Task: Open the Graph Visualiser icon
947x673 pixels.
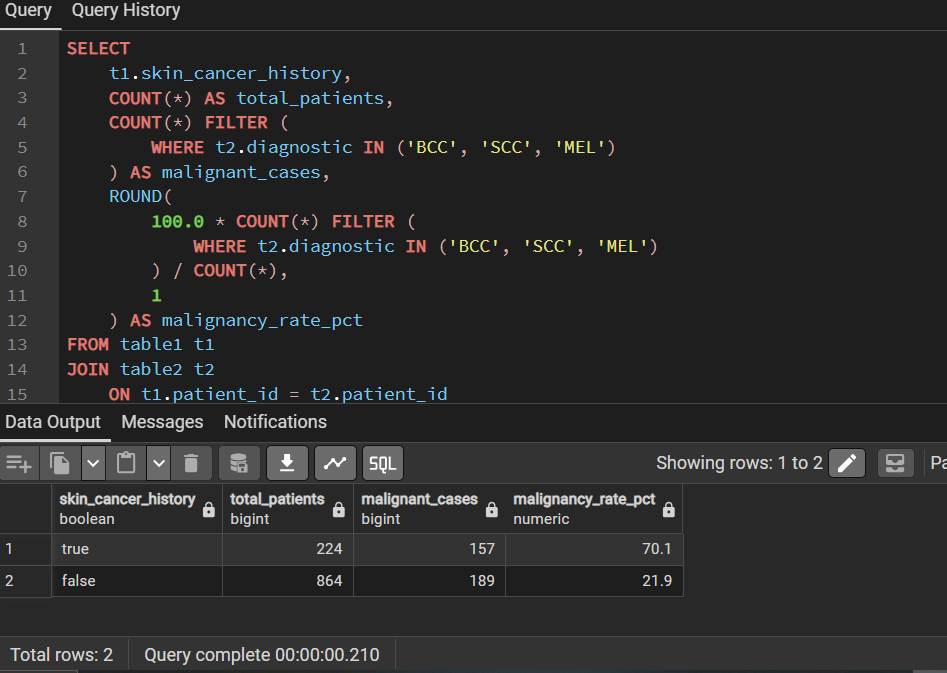Action: [x=335, y=463]
